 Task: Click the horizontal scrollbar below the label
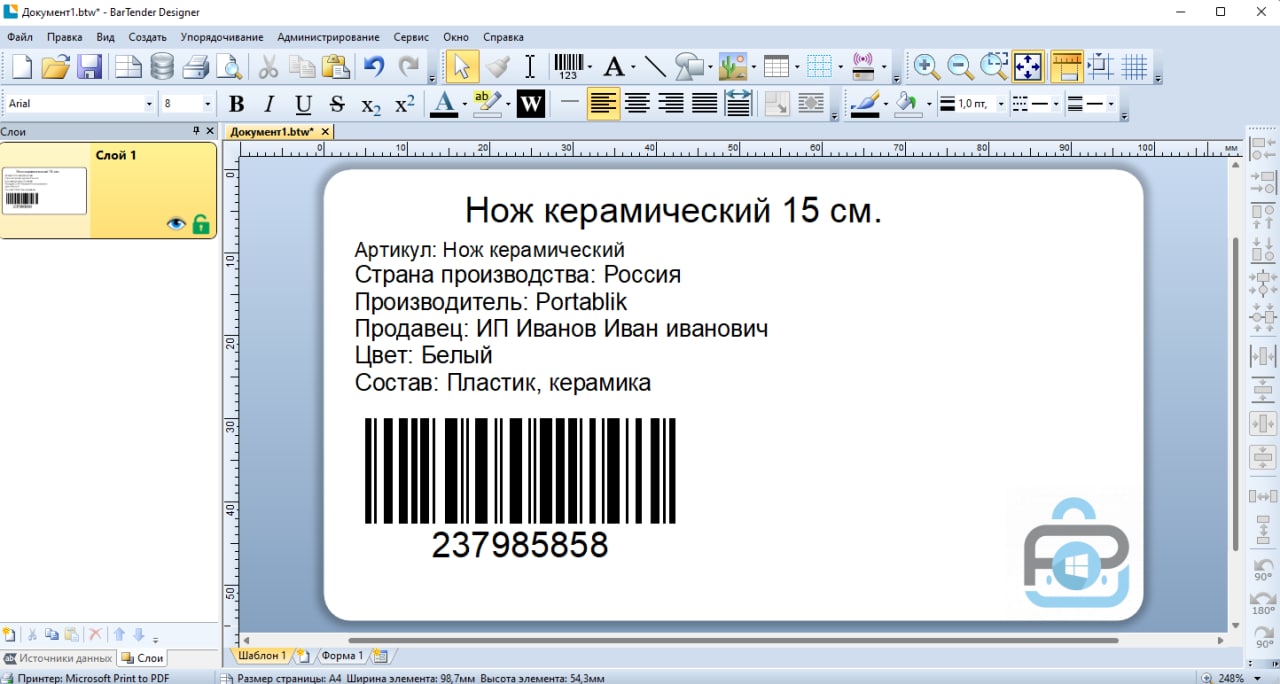click(733, 640)
